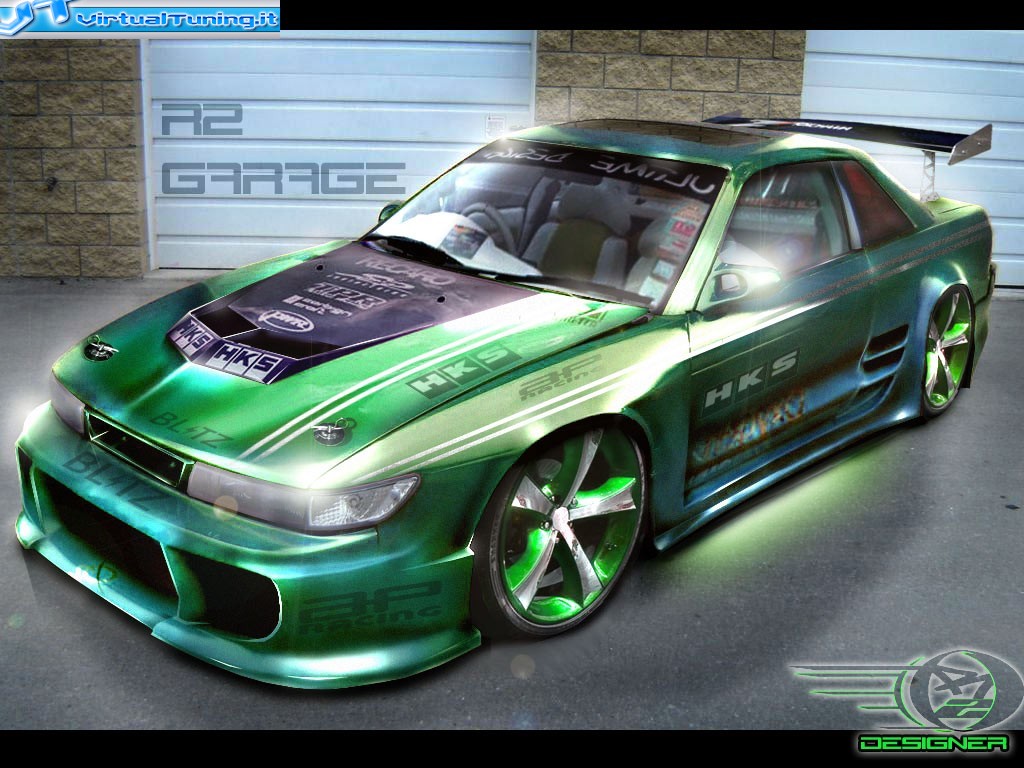Click the rear green alloy wheel
Viewport: 1024px width, 768px height.
(947, 350)
